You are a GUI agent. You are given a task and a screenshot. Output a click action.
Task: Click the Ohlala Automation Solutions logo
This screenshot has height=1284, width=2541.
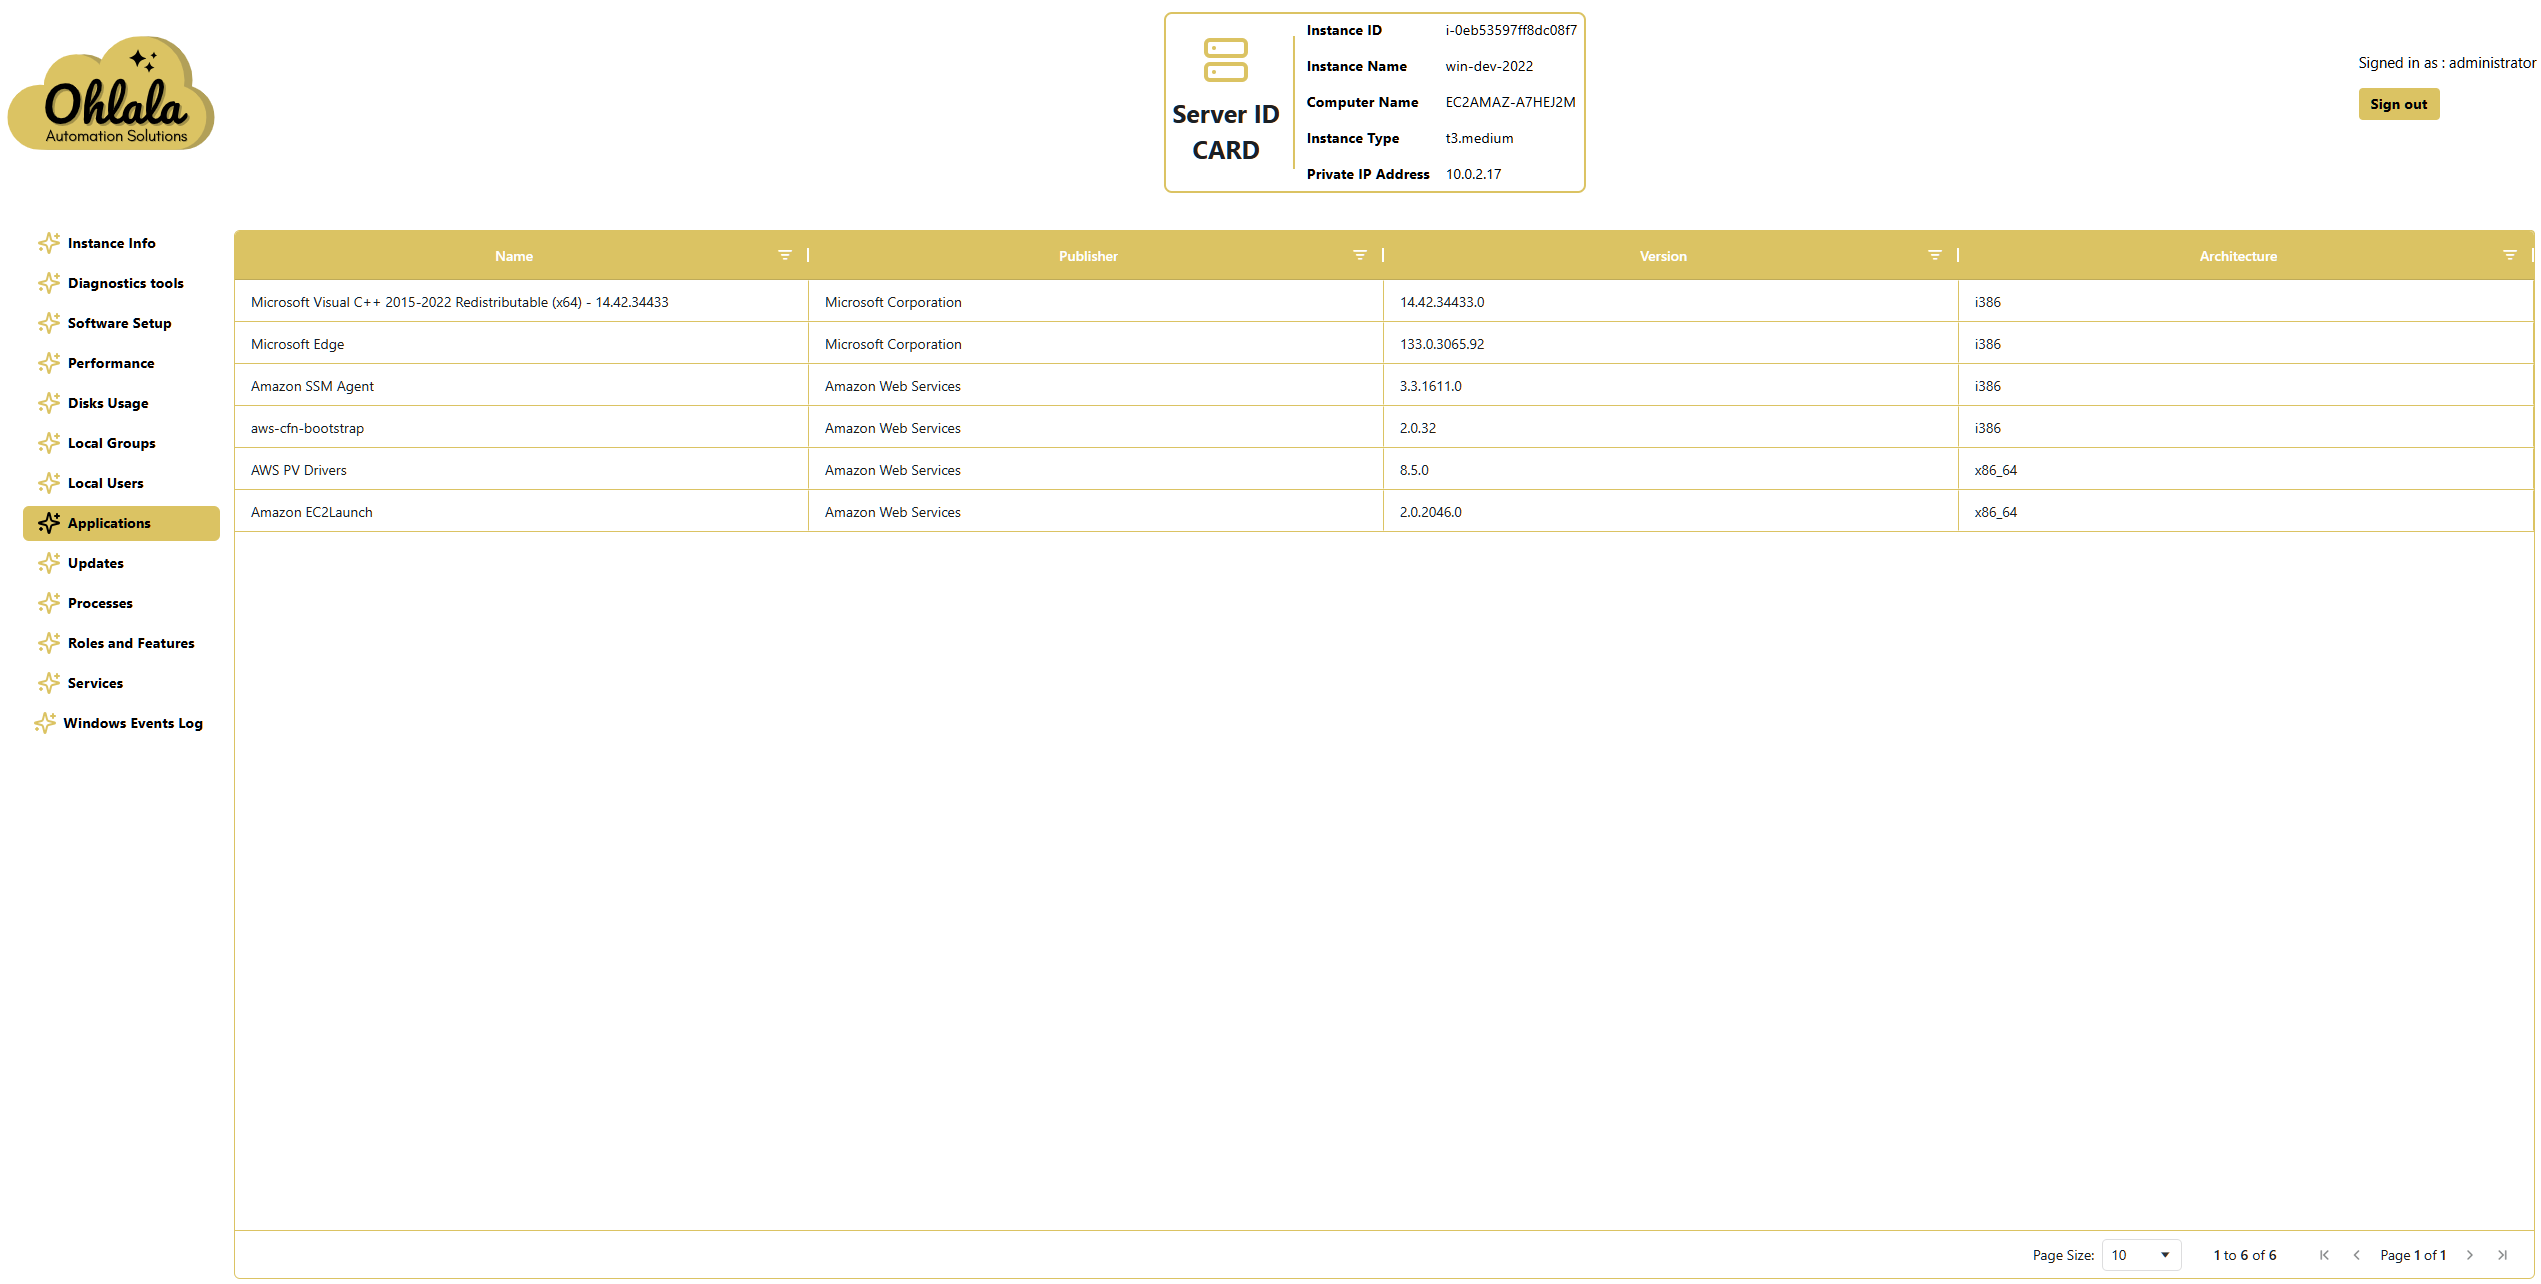tap(111, 93)
